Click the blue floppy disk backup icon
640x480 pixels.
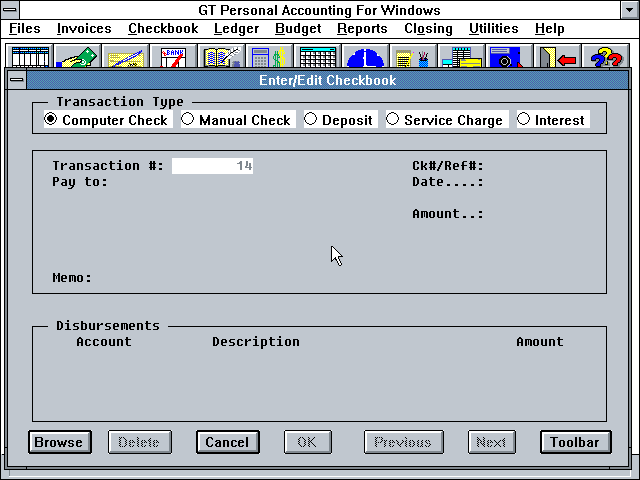tap(509, 56)
